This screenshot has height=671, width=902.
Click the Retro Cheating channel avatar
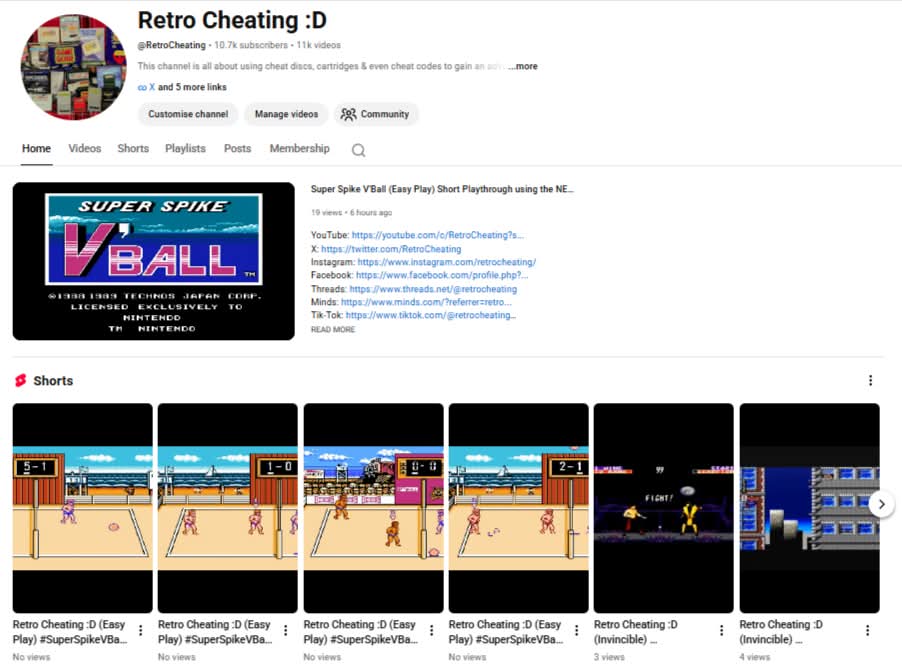[74, 67]
